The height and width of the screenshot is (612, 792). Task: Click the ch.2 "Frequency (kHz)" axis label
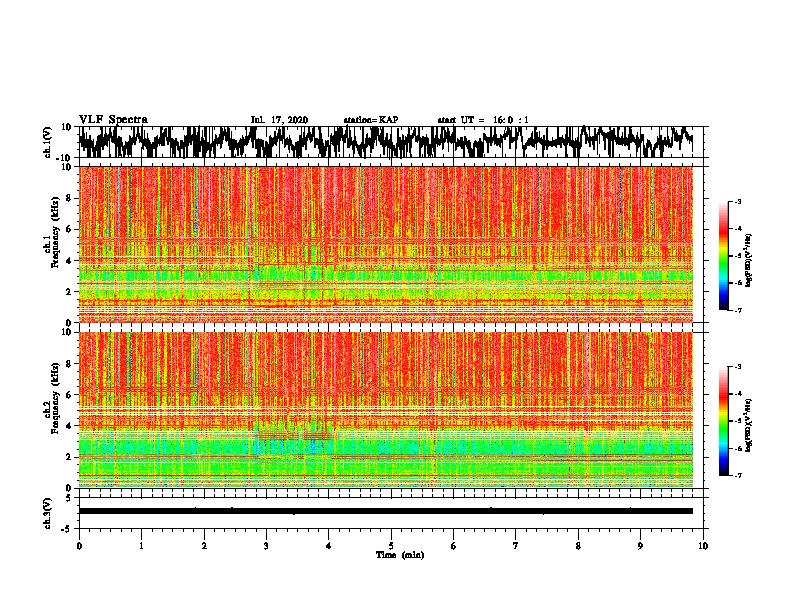tap(56, 397)
